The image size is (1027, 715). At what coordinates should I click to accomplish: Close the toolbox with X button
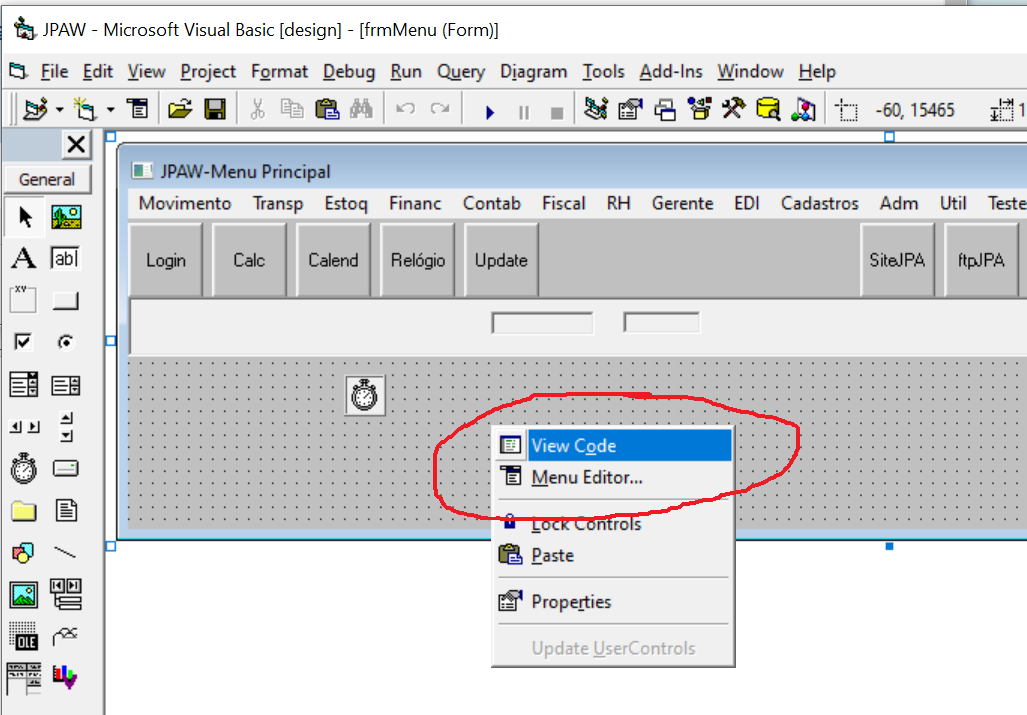[76, 144]
